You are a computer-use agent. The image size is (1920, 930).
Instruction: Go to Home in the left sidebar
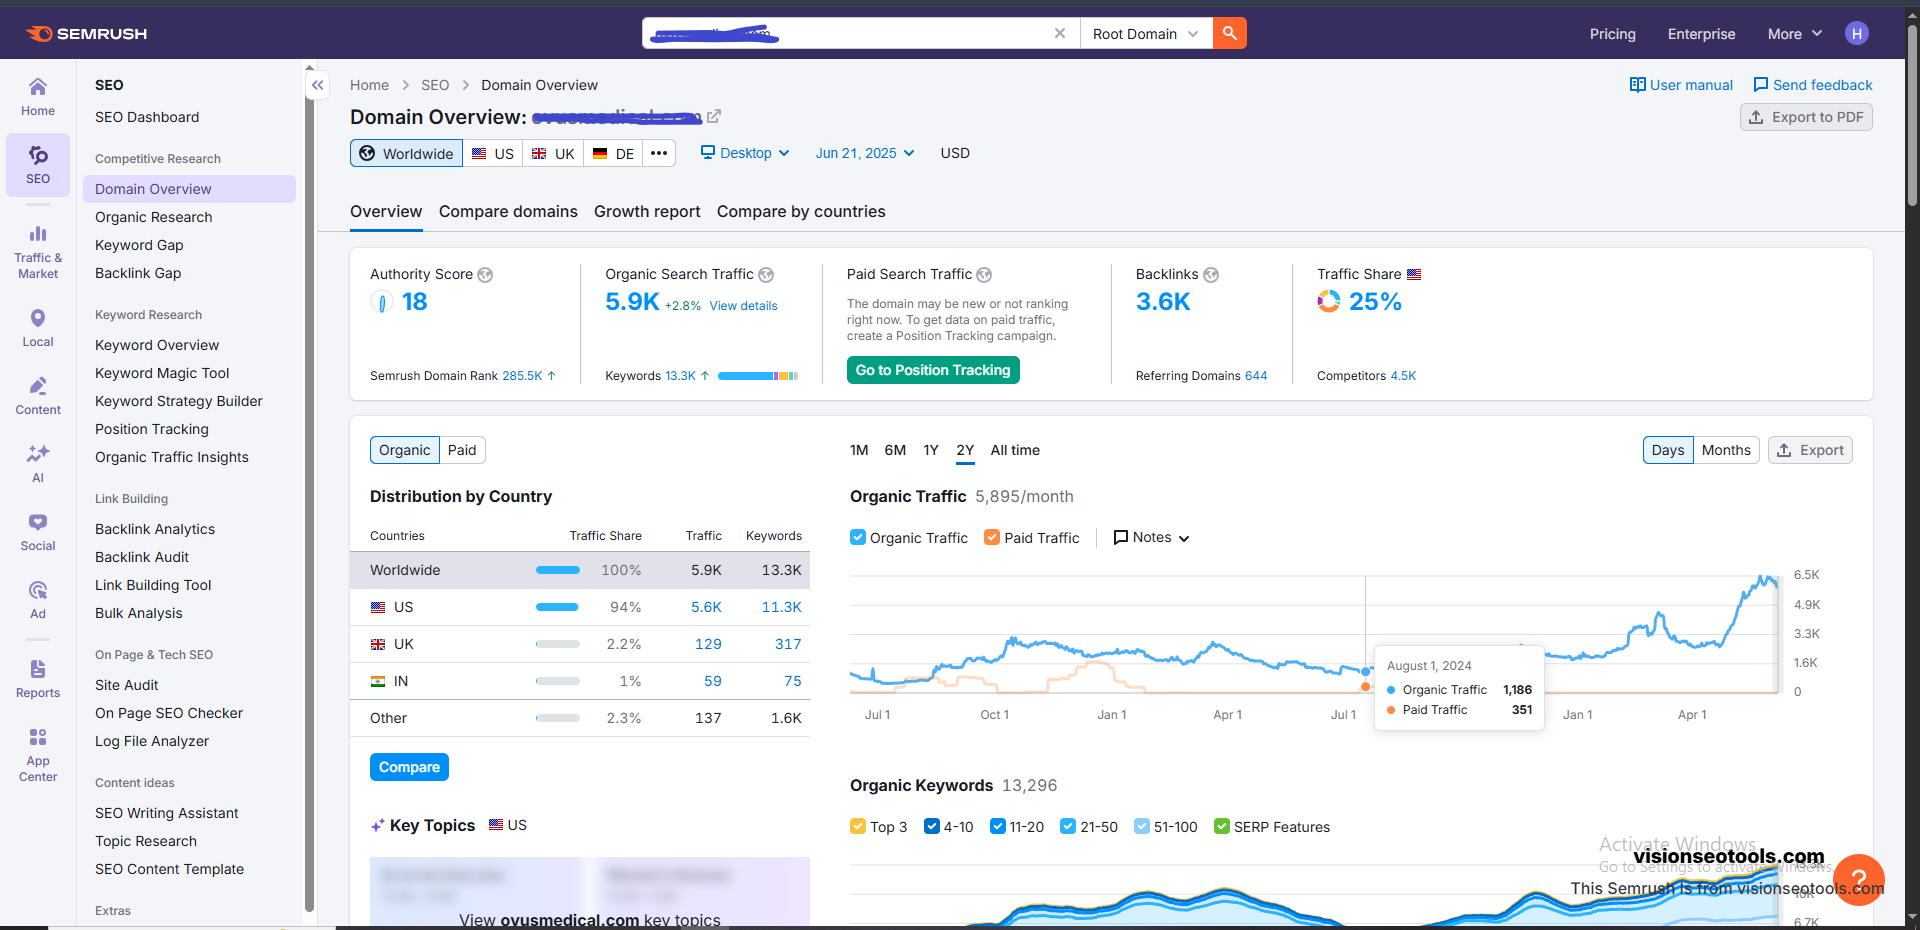pyautogui.click(x=38, y=97)
